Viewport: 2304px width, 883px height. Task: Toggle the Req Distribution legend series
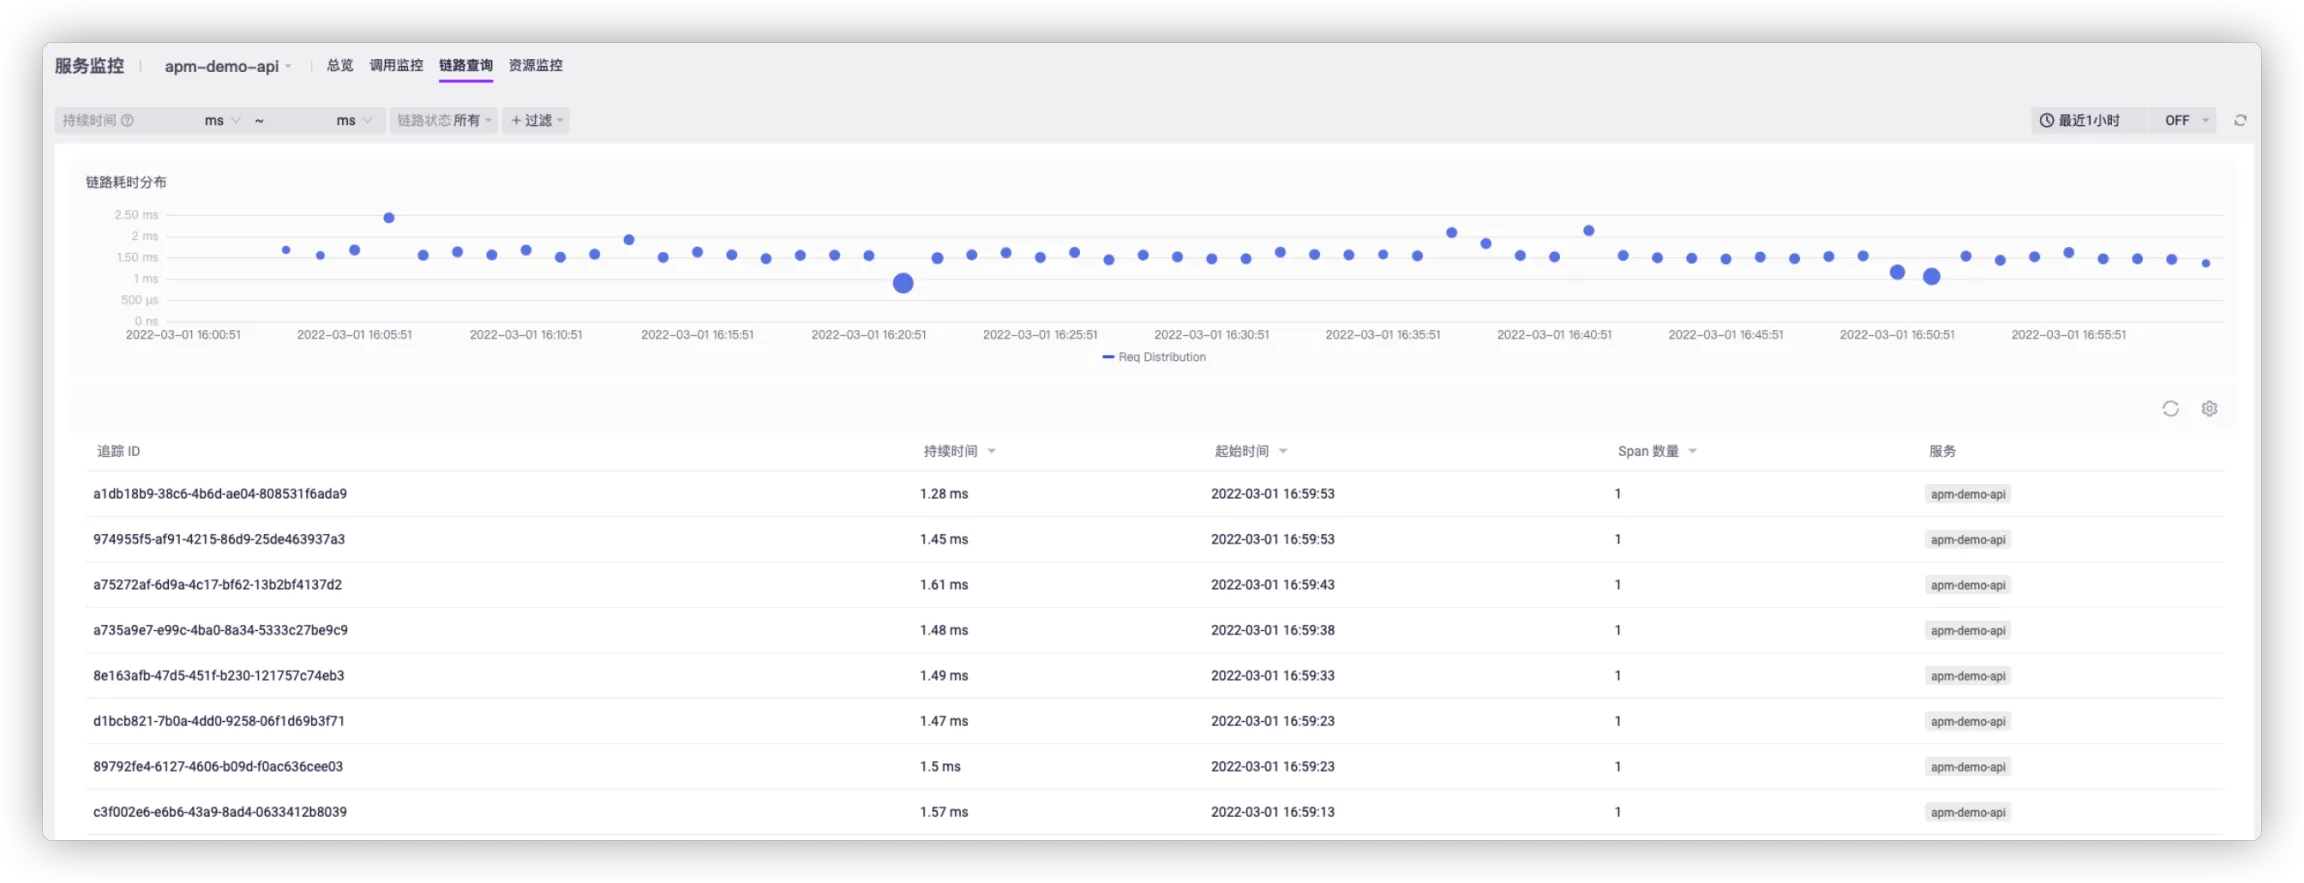tap(1154, 357)
